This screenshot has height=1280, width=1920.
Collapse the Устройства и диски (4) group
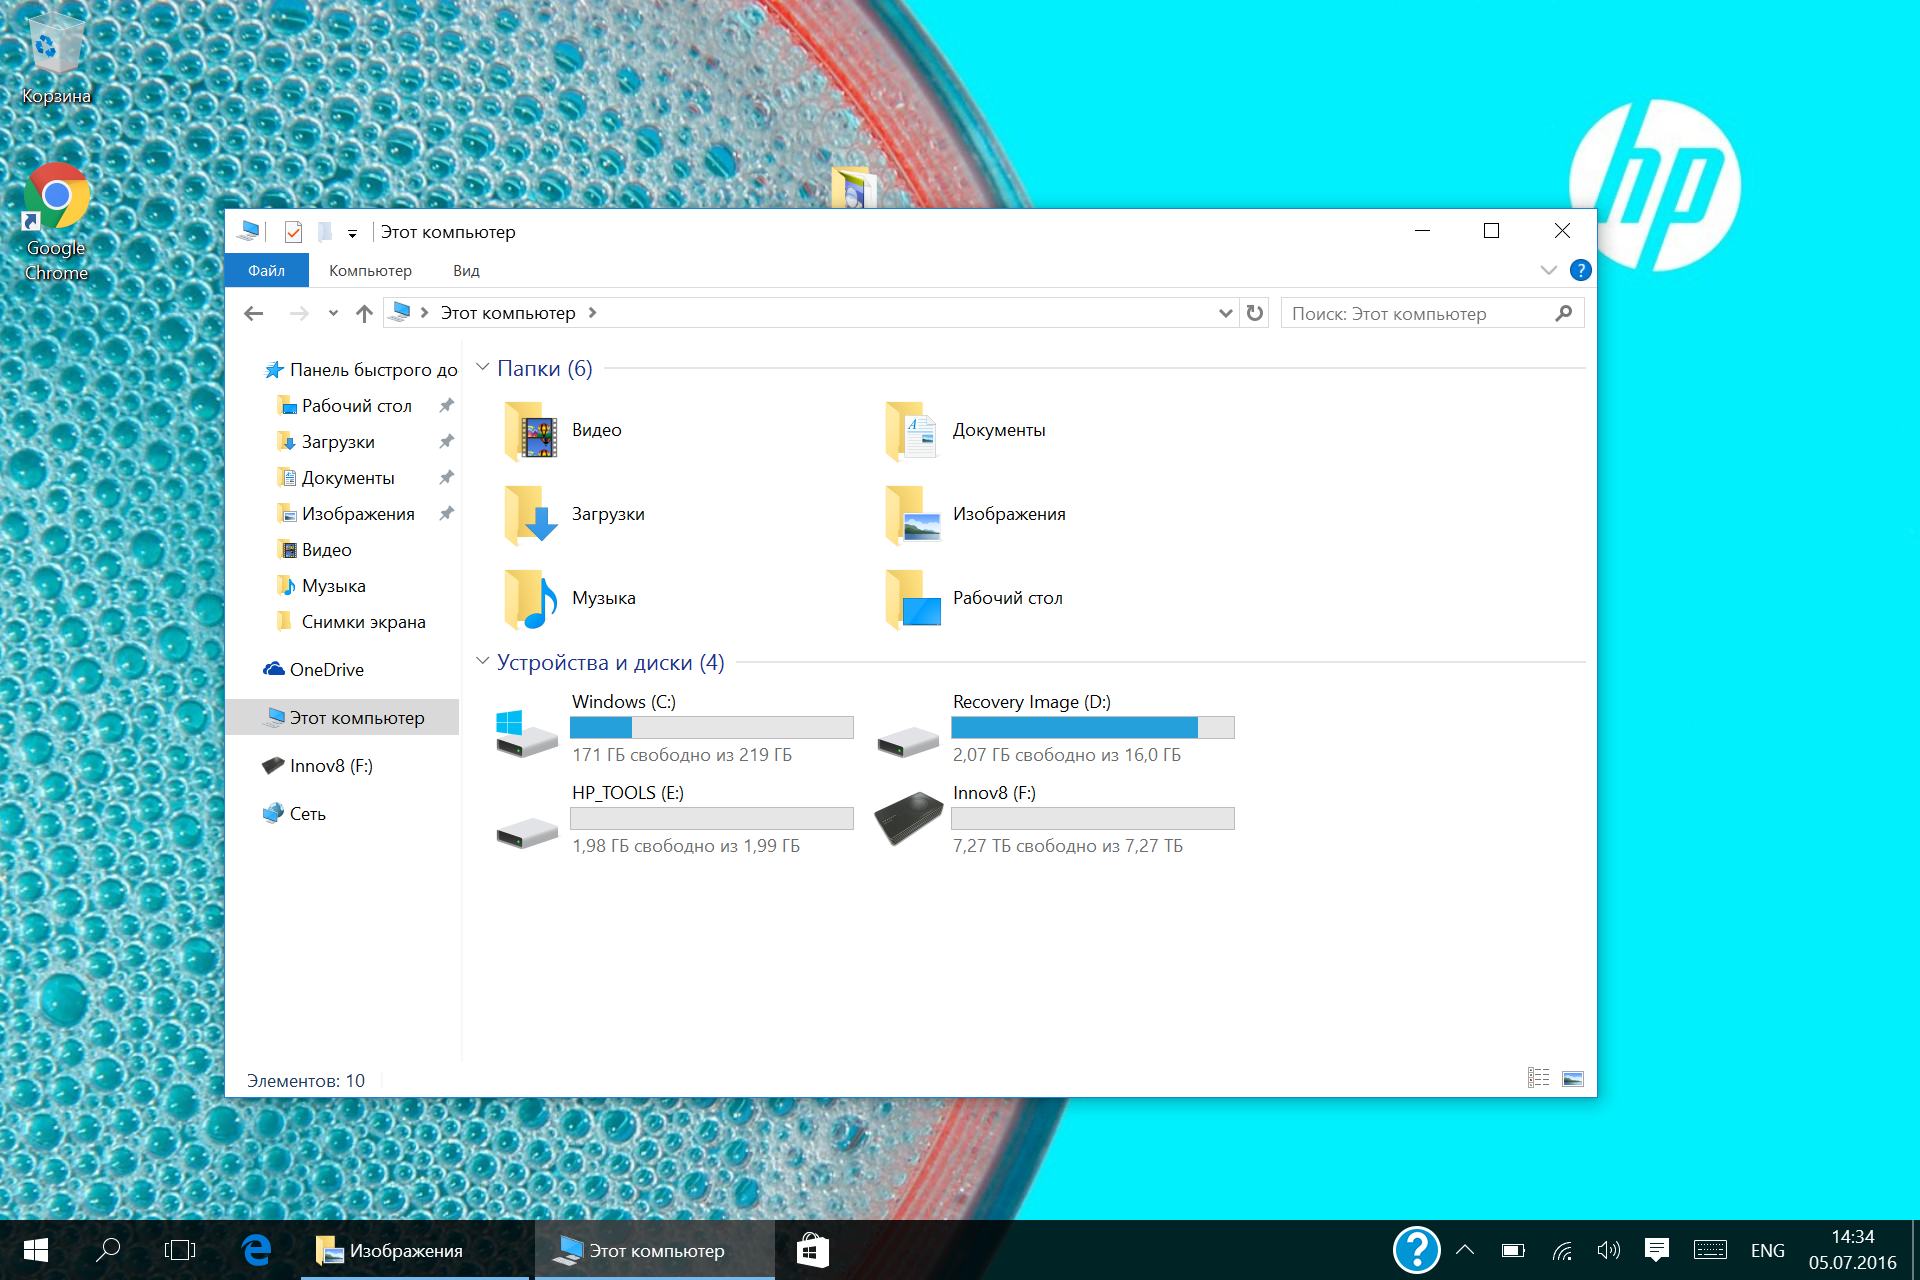[x=482, y=661]
